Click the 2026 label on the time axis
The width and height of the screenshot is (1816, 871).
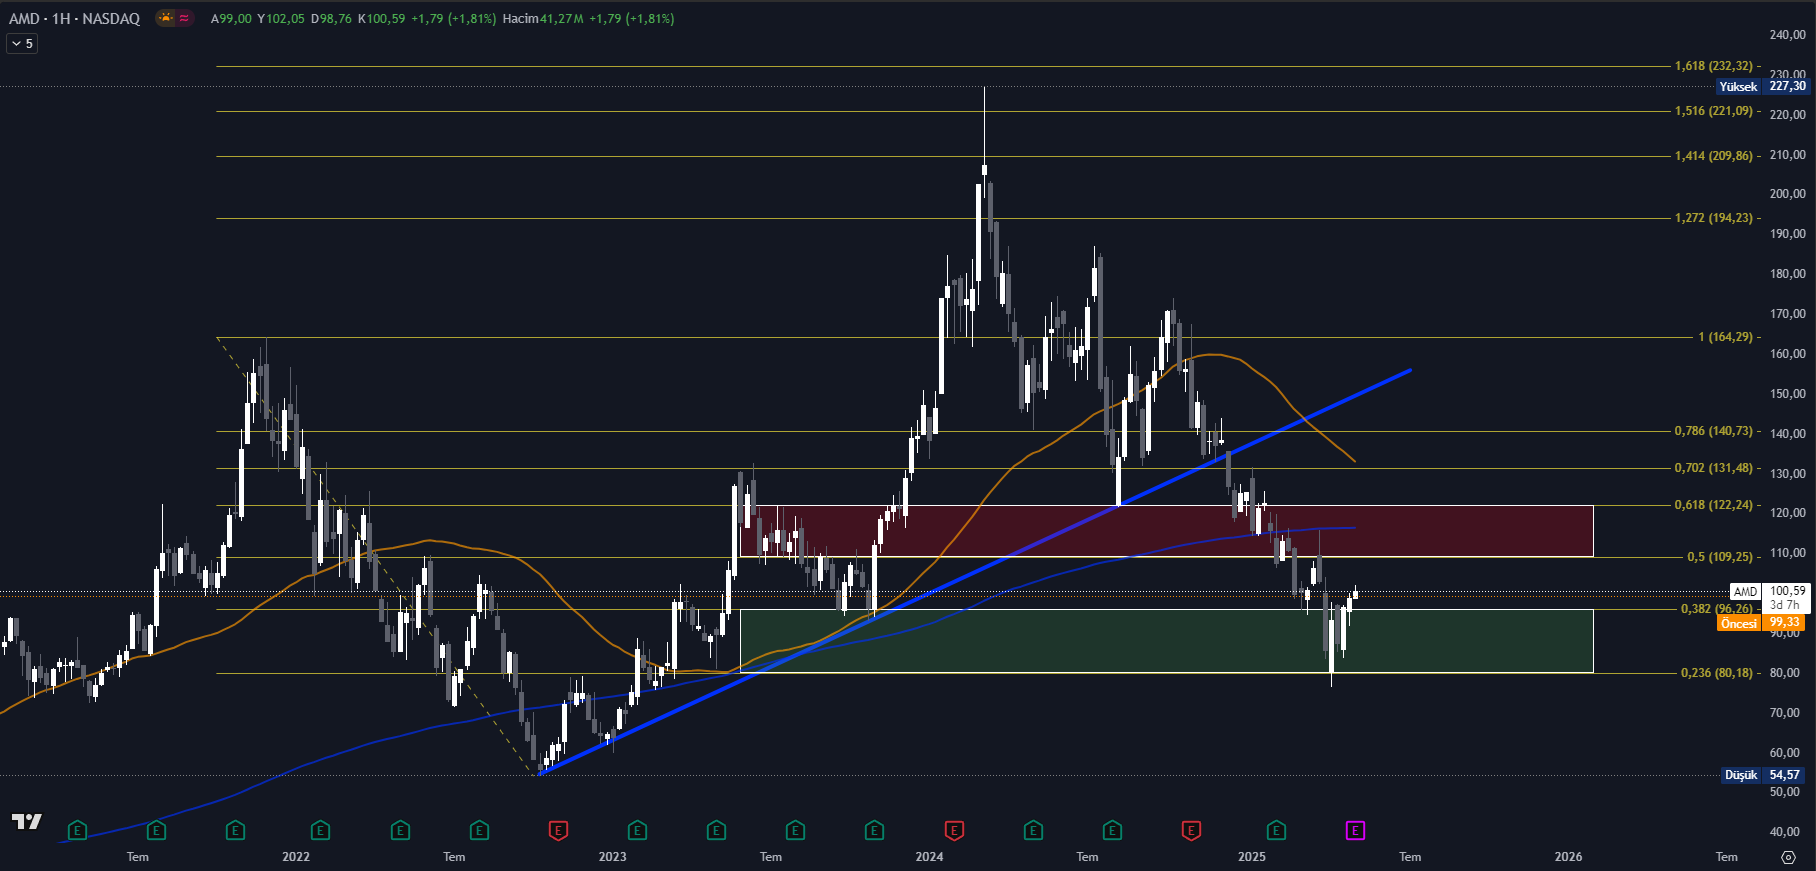tap(1568, 857)
